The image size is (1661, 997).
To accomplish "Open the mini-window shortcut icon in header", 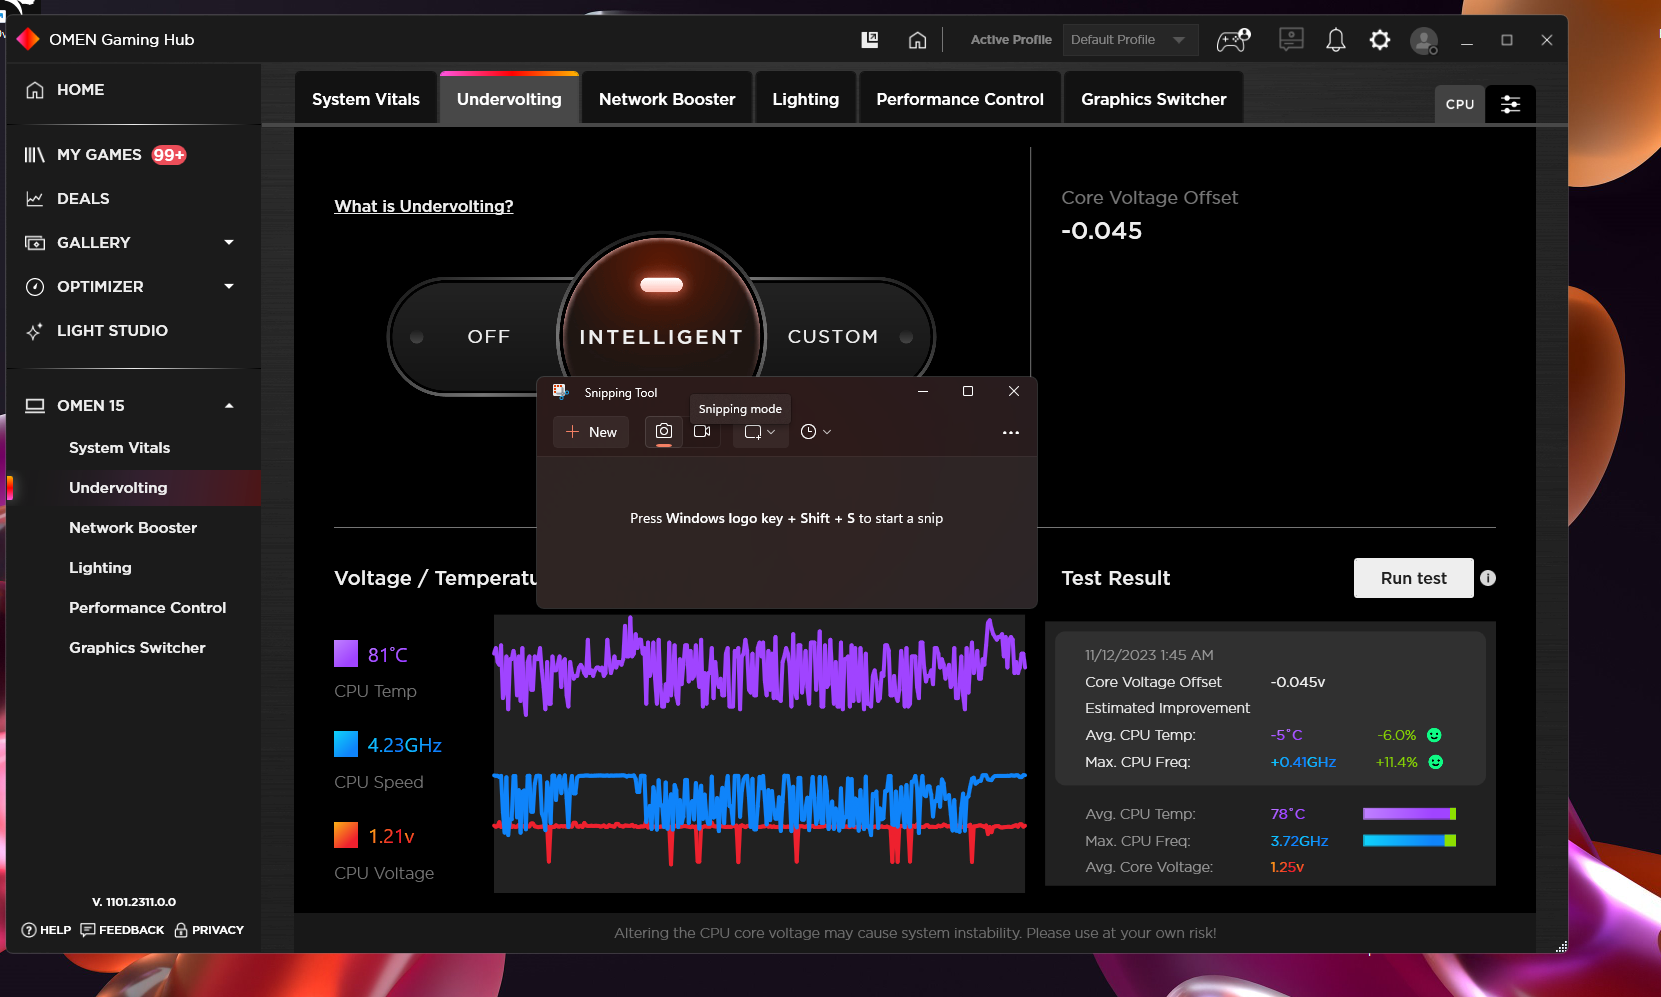I will click(x=870, y=39).
